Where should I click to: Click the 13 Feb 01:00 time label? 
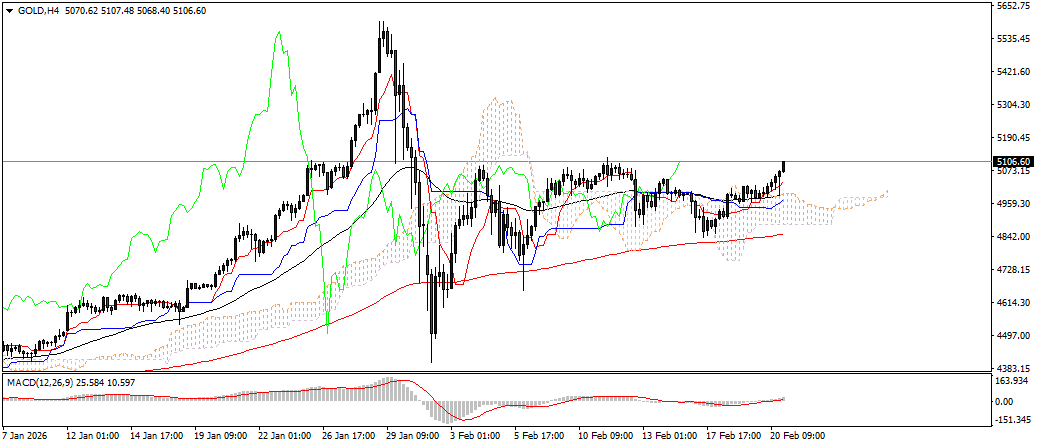pos(669,436)
